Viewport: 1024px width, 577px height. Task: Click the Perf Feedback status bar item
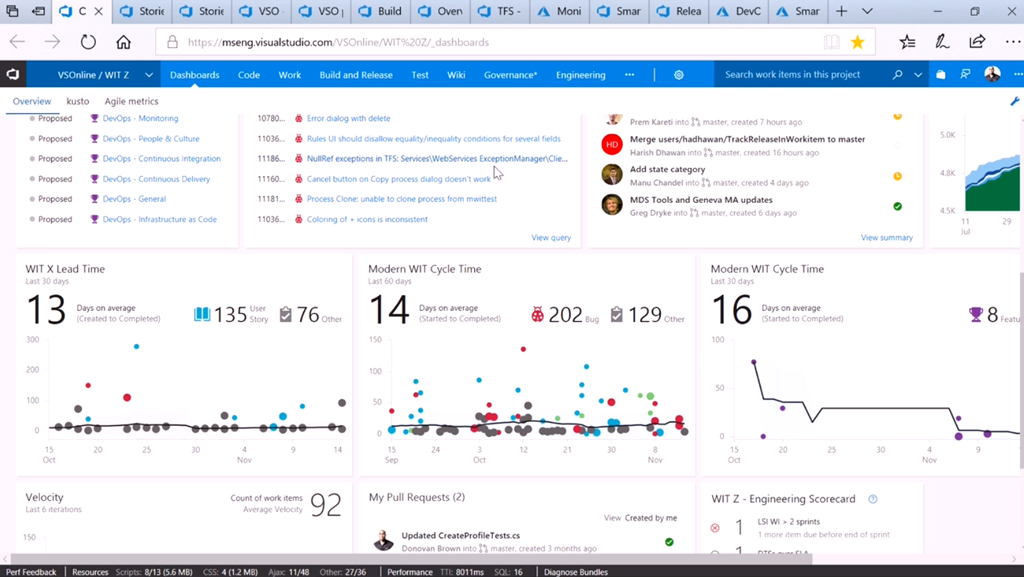point(31,572)
